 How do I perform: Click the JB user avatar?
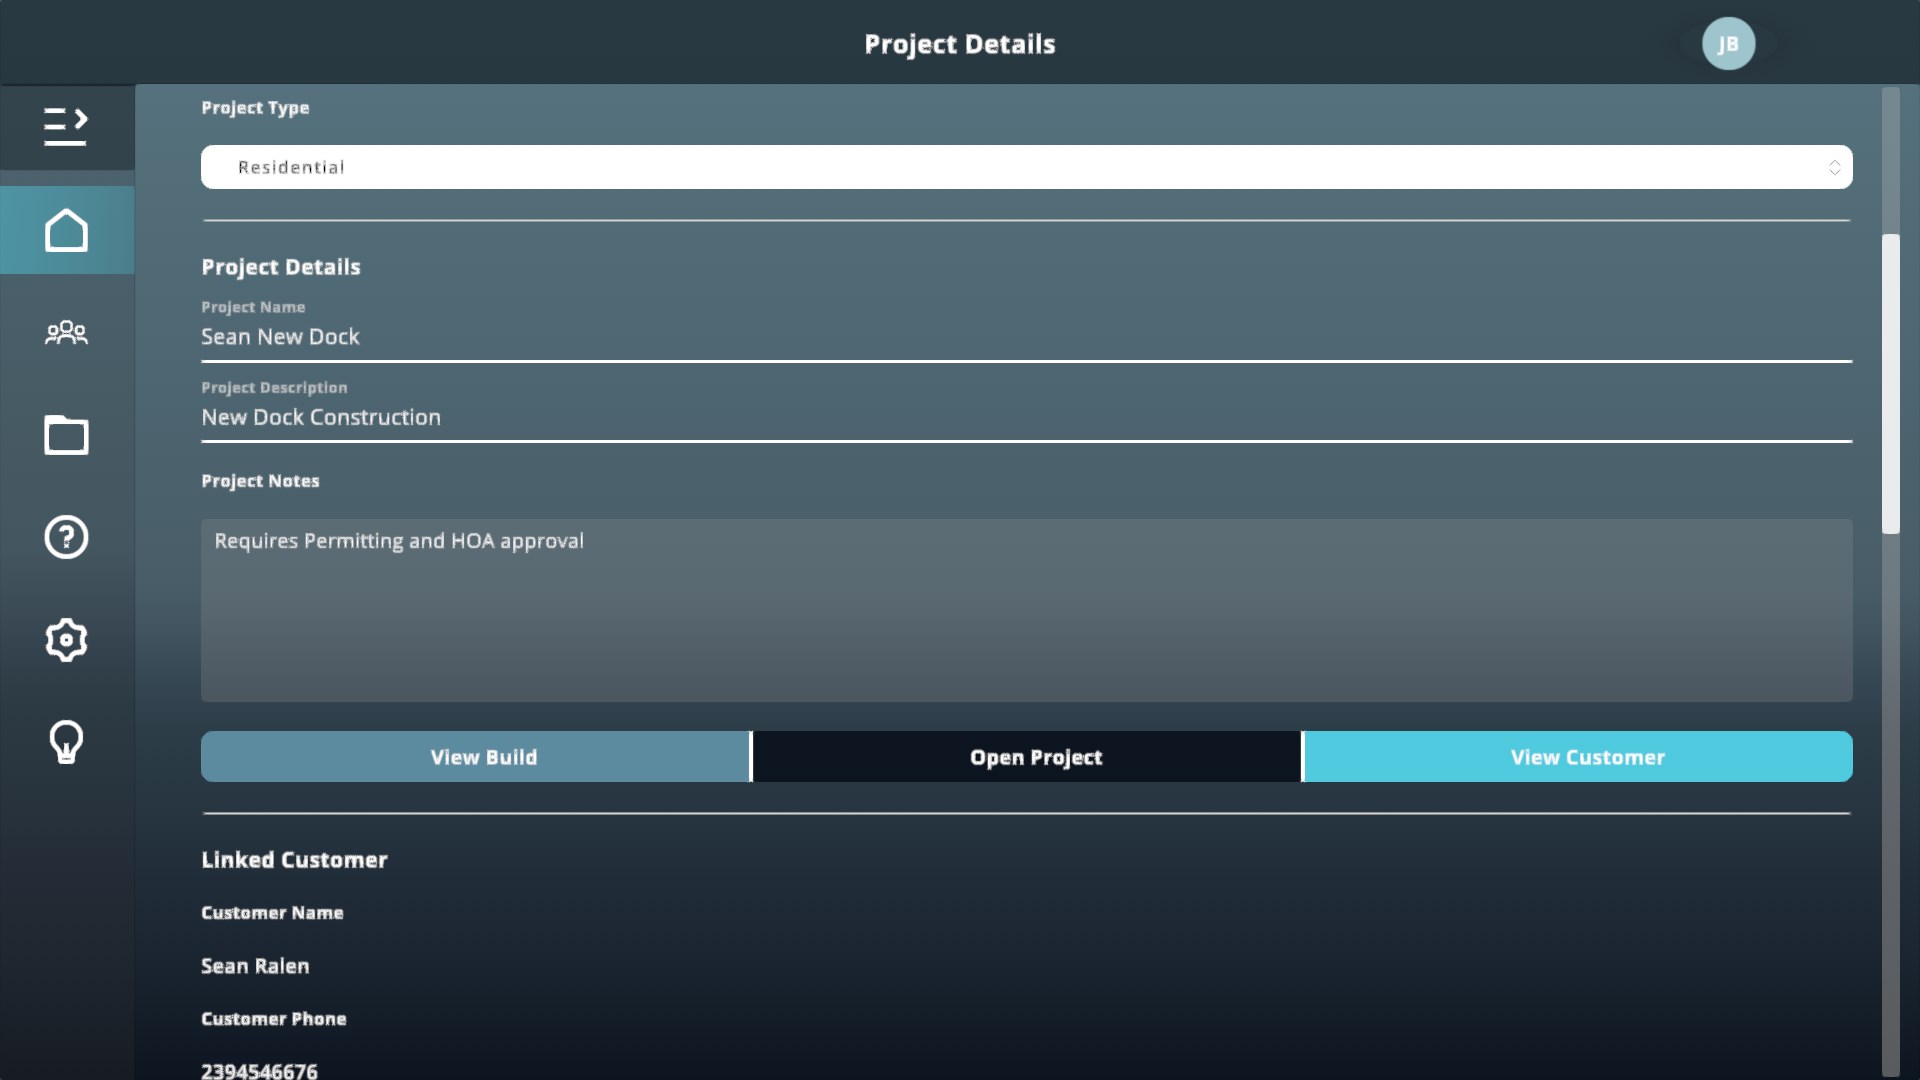[1728, 44]
